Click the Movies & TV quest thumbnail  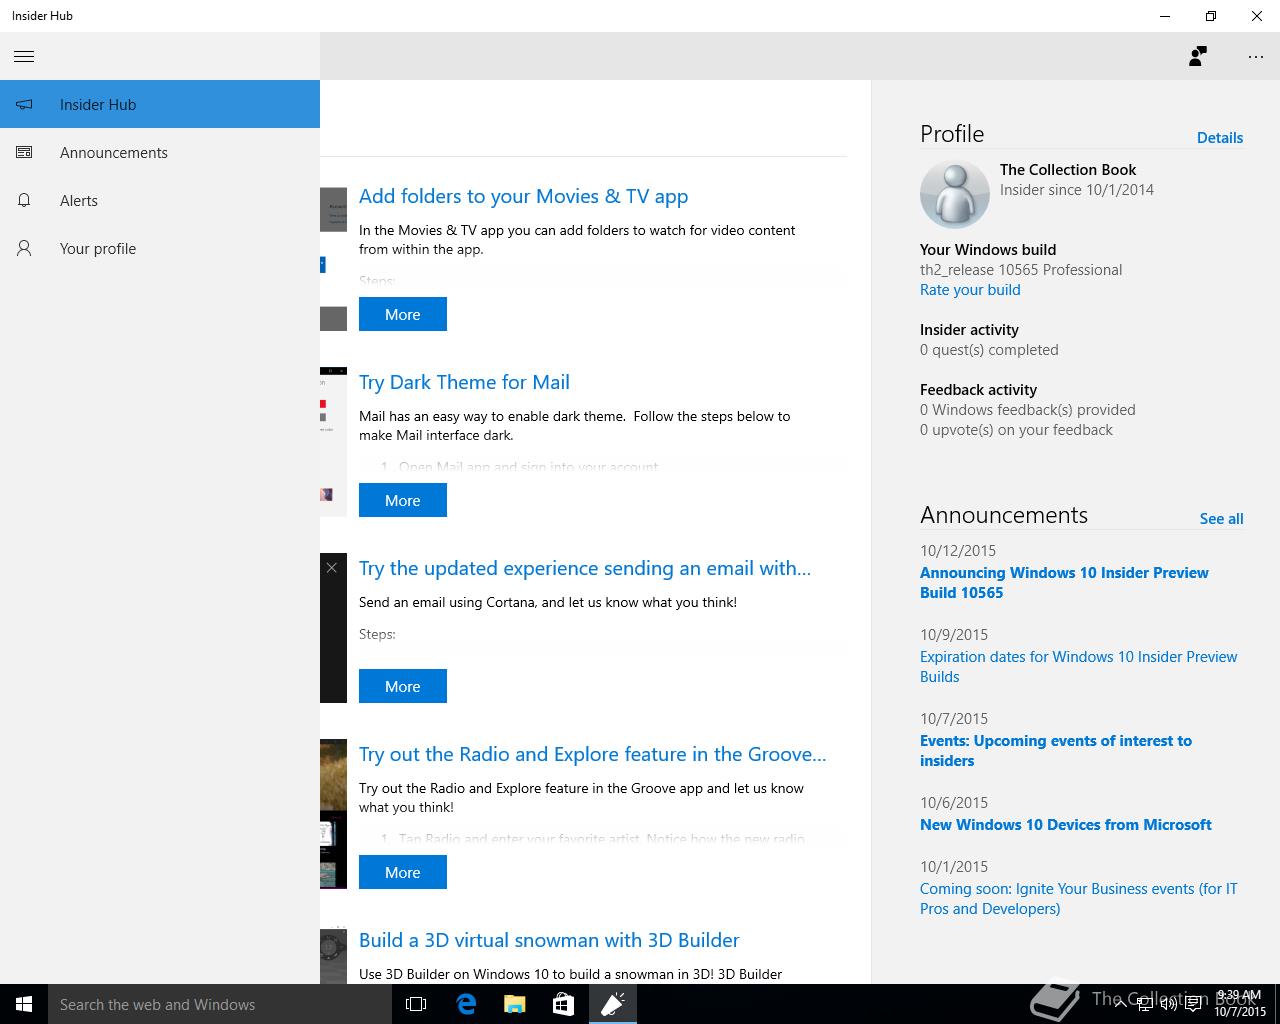333,259
